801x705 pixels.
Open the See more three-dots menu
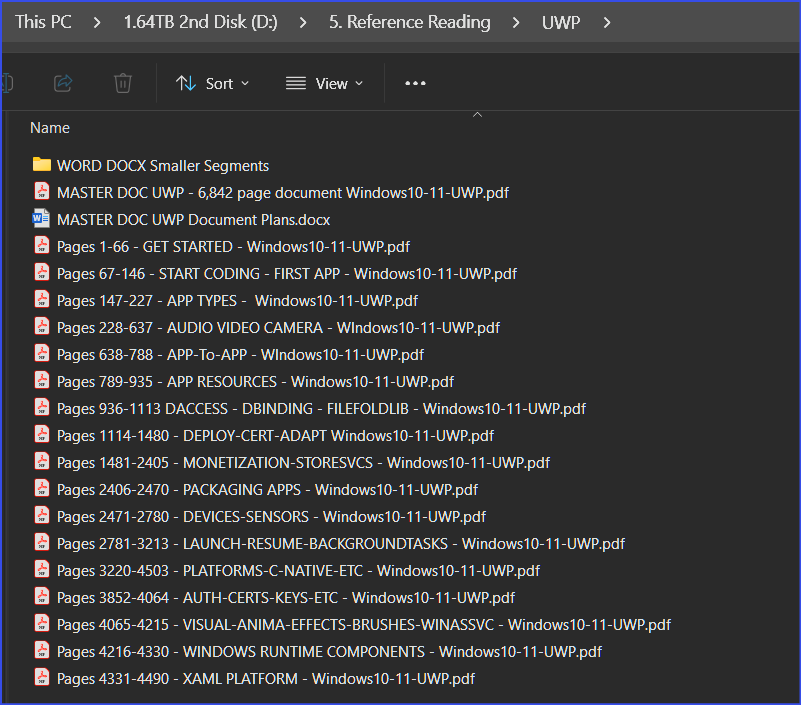[415, 83]
